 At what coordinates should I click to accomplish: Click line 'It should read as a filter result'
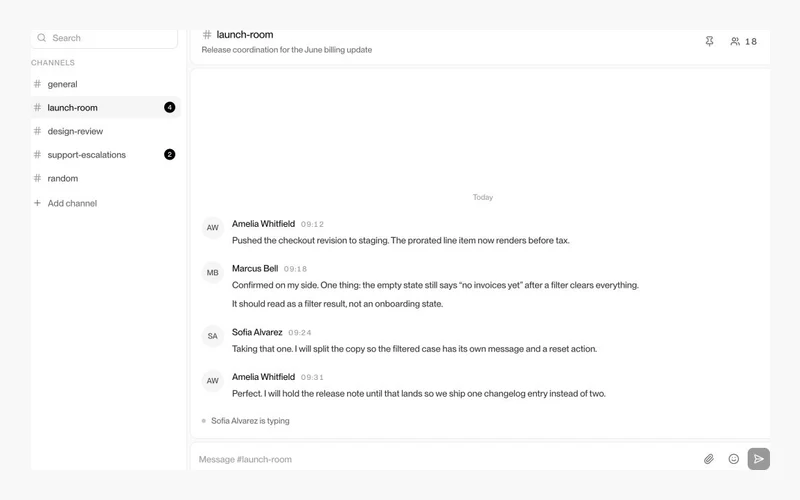(x=337, y=304)
